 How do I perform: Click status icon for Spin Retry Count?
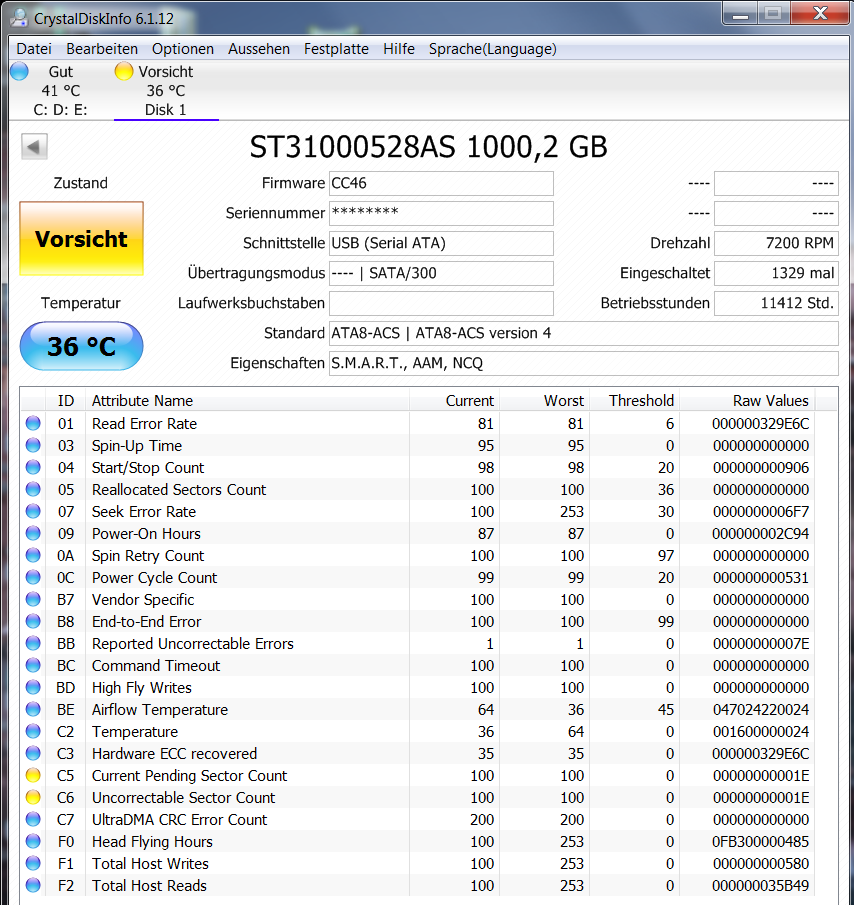[33, 555]
